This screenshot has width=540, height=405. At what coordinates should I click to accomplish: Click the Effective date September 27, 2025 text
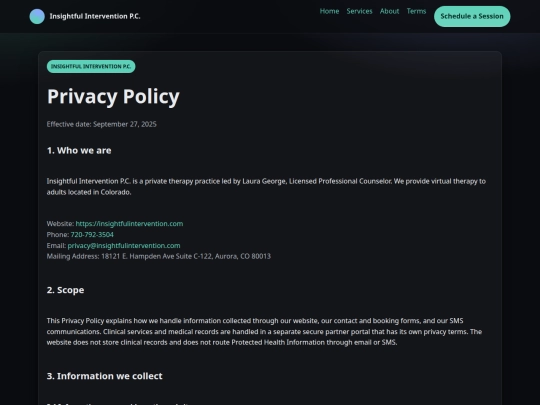[102, 124]
